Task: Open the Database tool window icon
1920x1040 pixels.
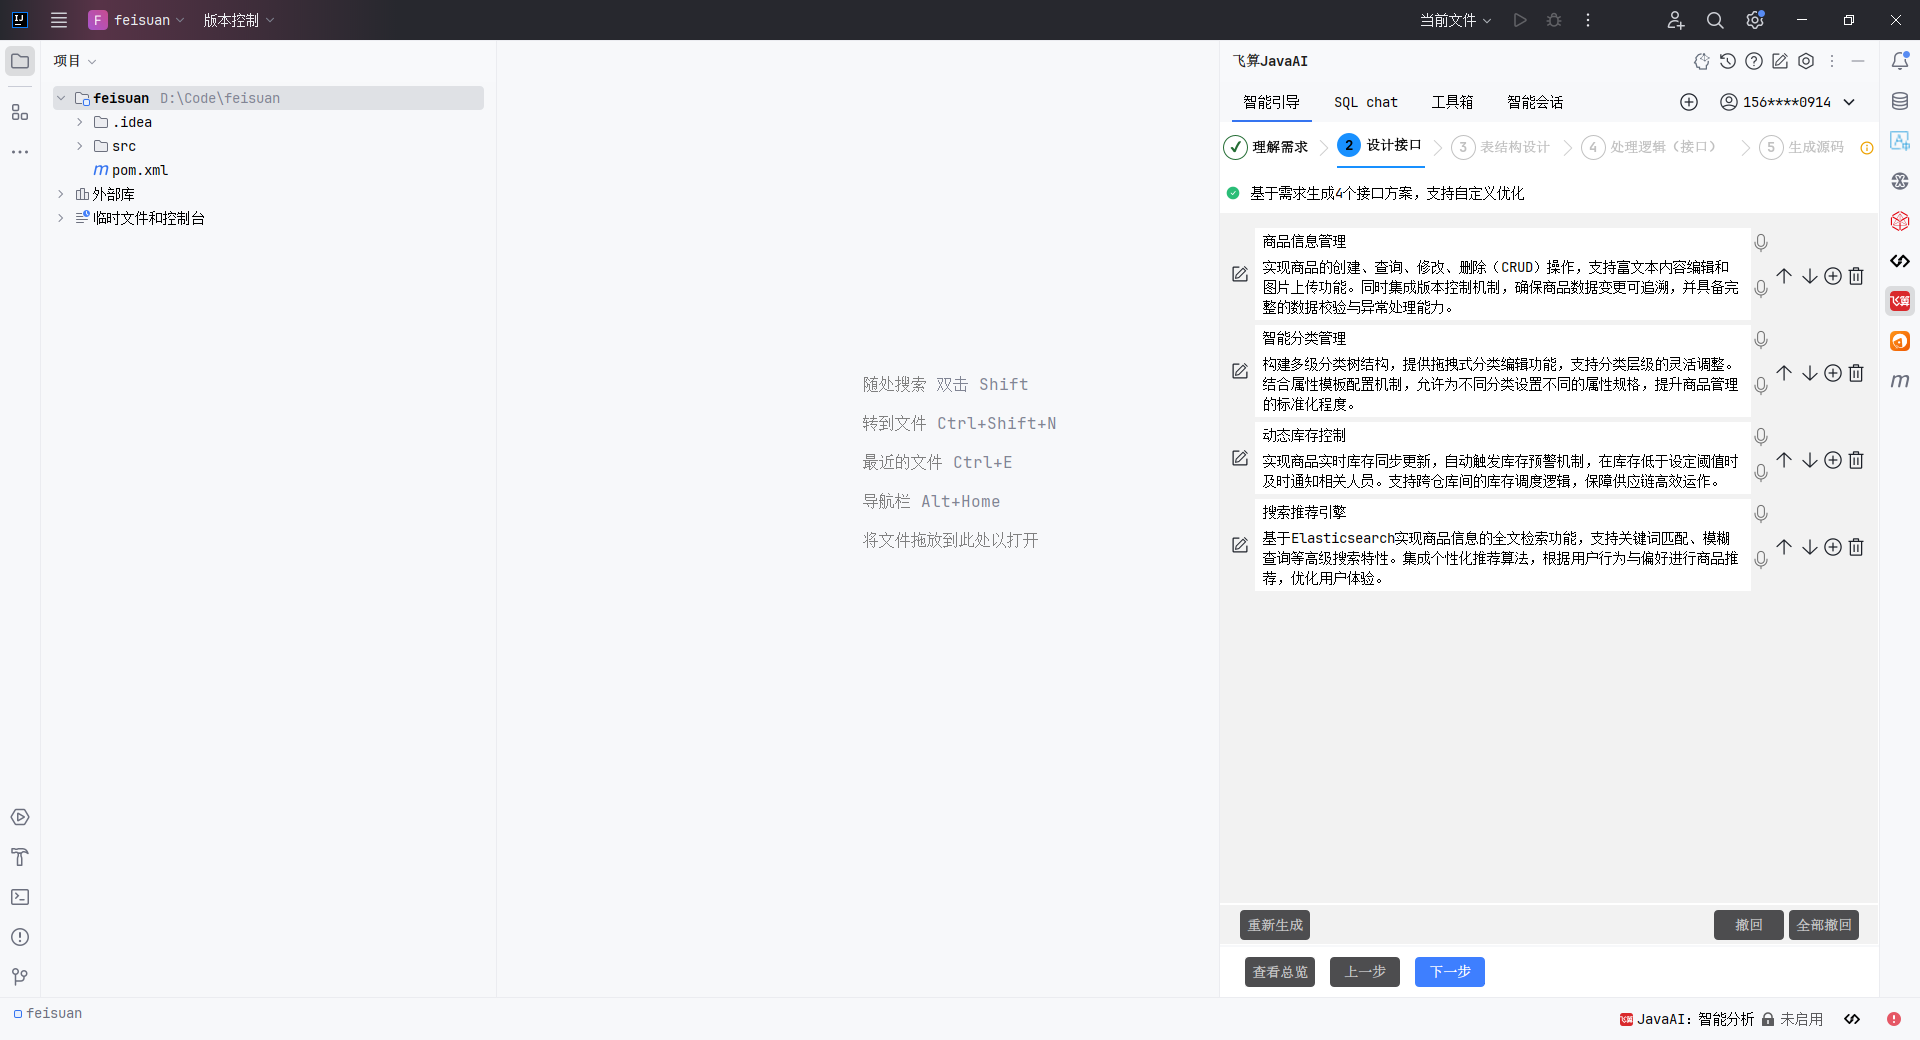Action: [1901, 101]
